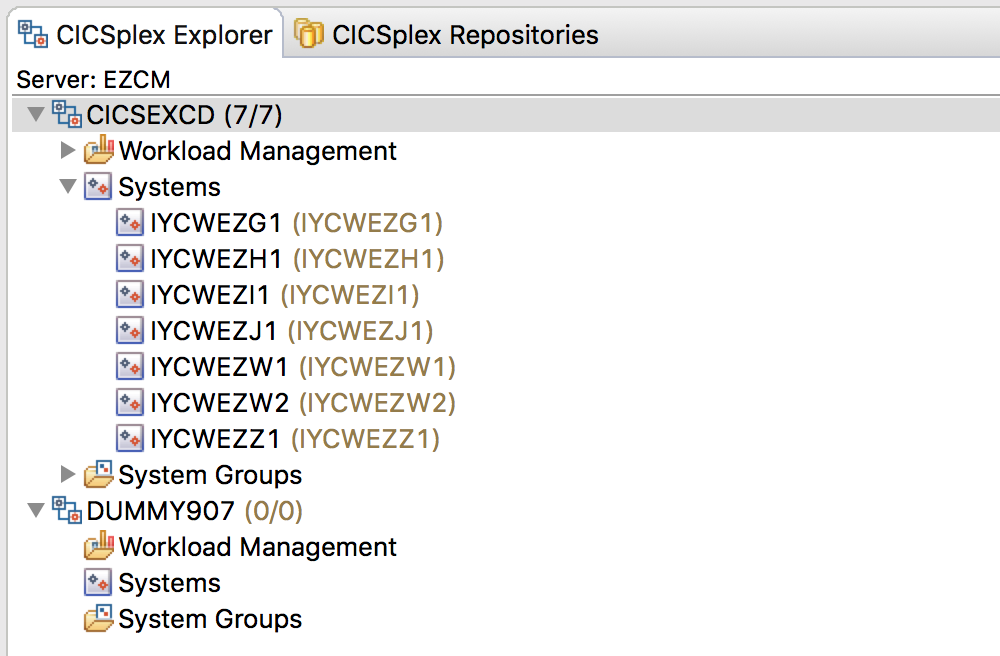Image resolution: width=1000 pixels, height=656 pixels.
Task: Click the IYCWEZG1 system icon
Action: pos(130,222)
